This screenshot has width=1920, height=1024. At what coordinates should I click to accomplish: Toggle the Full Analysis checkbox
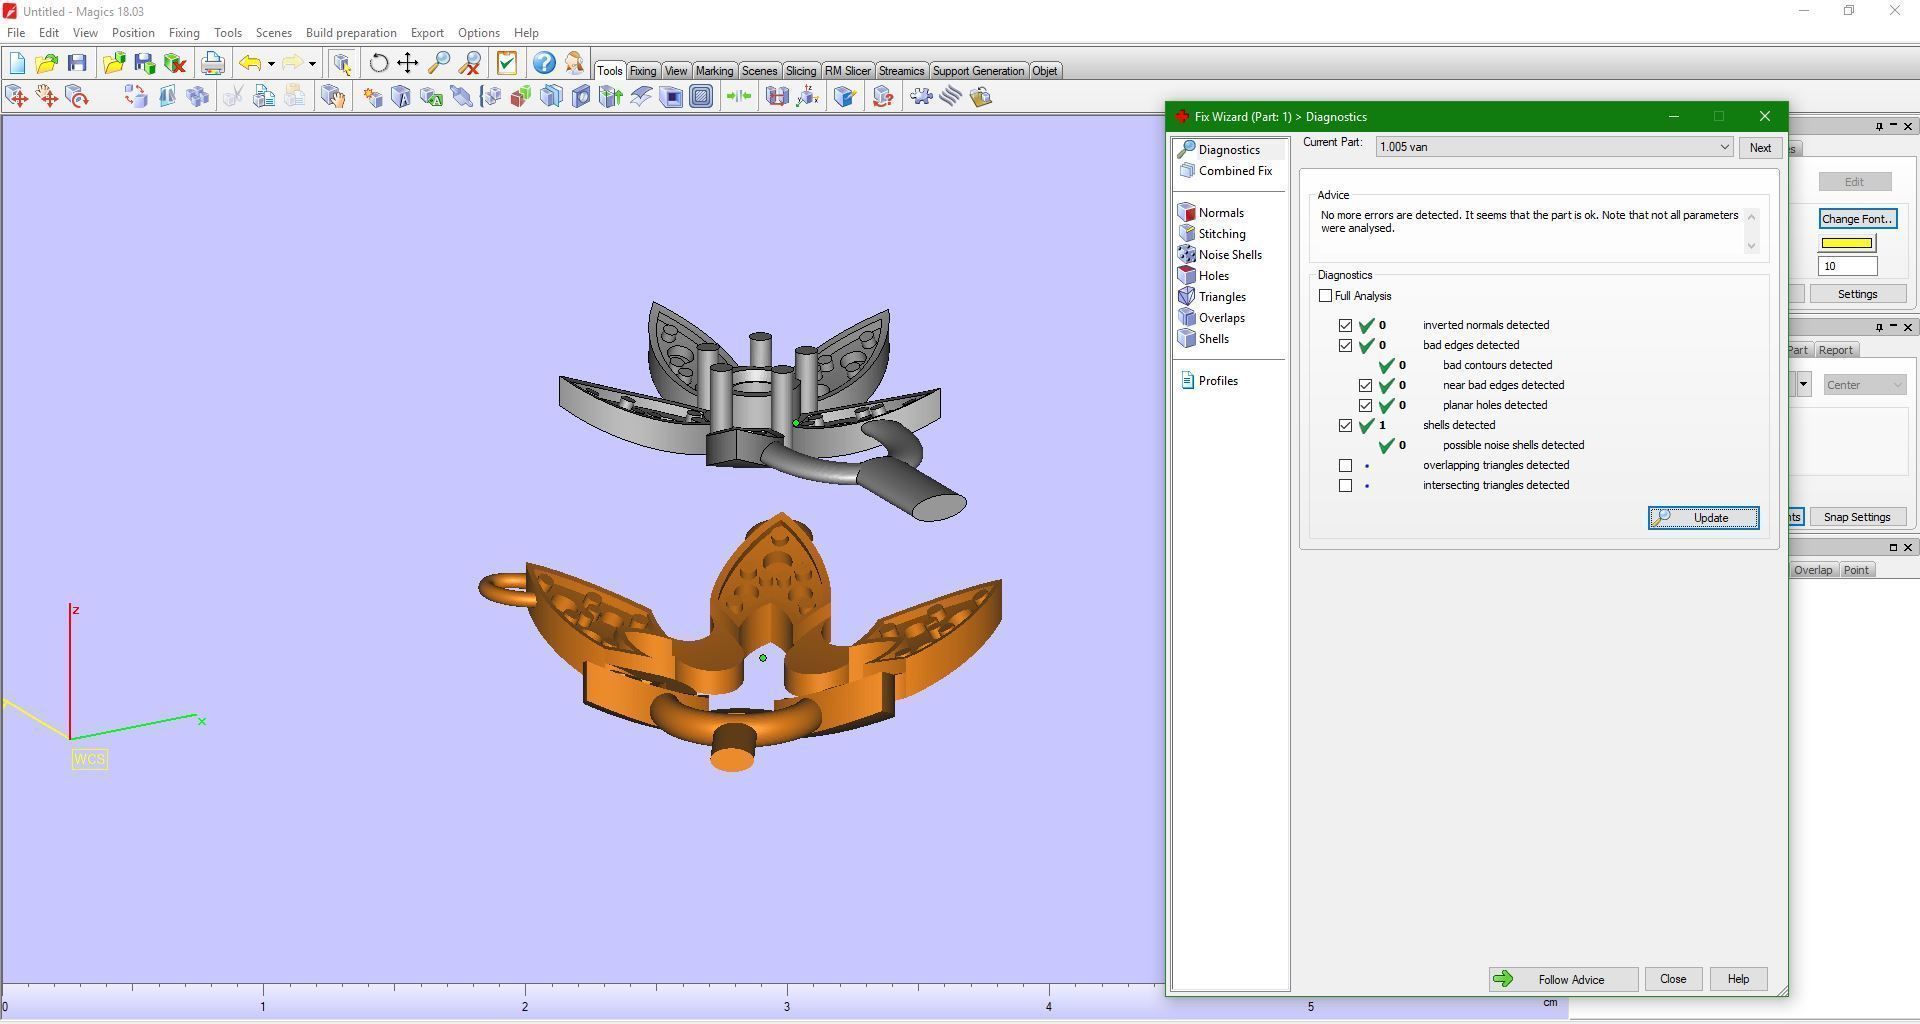(1326, 296)
